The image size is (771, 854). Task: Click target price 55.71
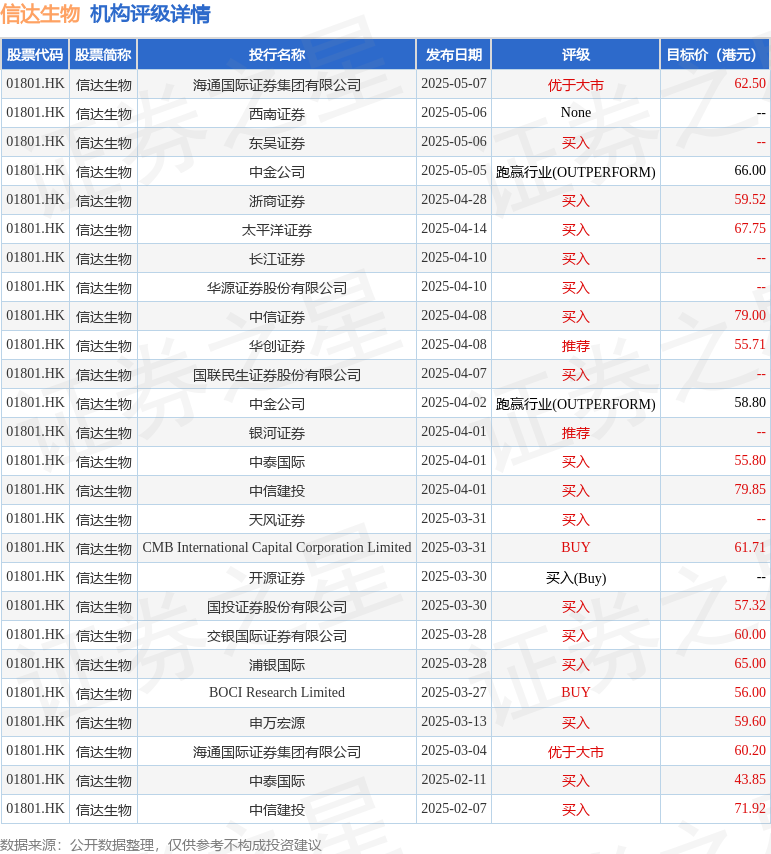750,345
